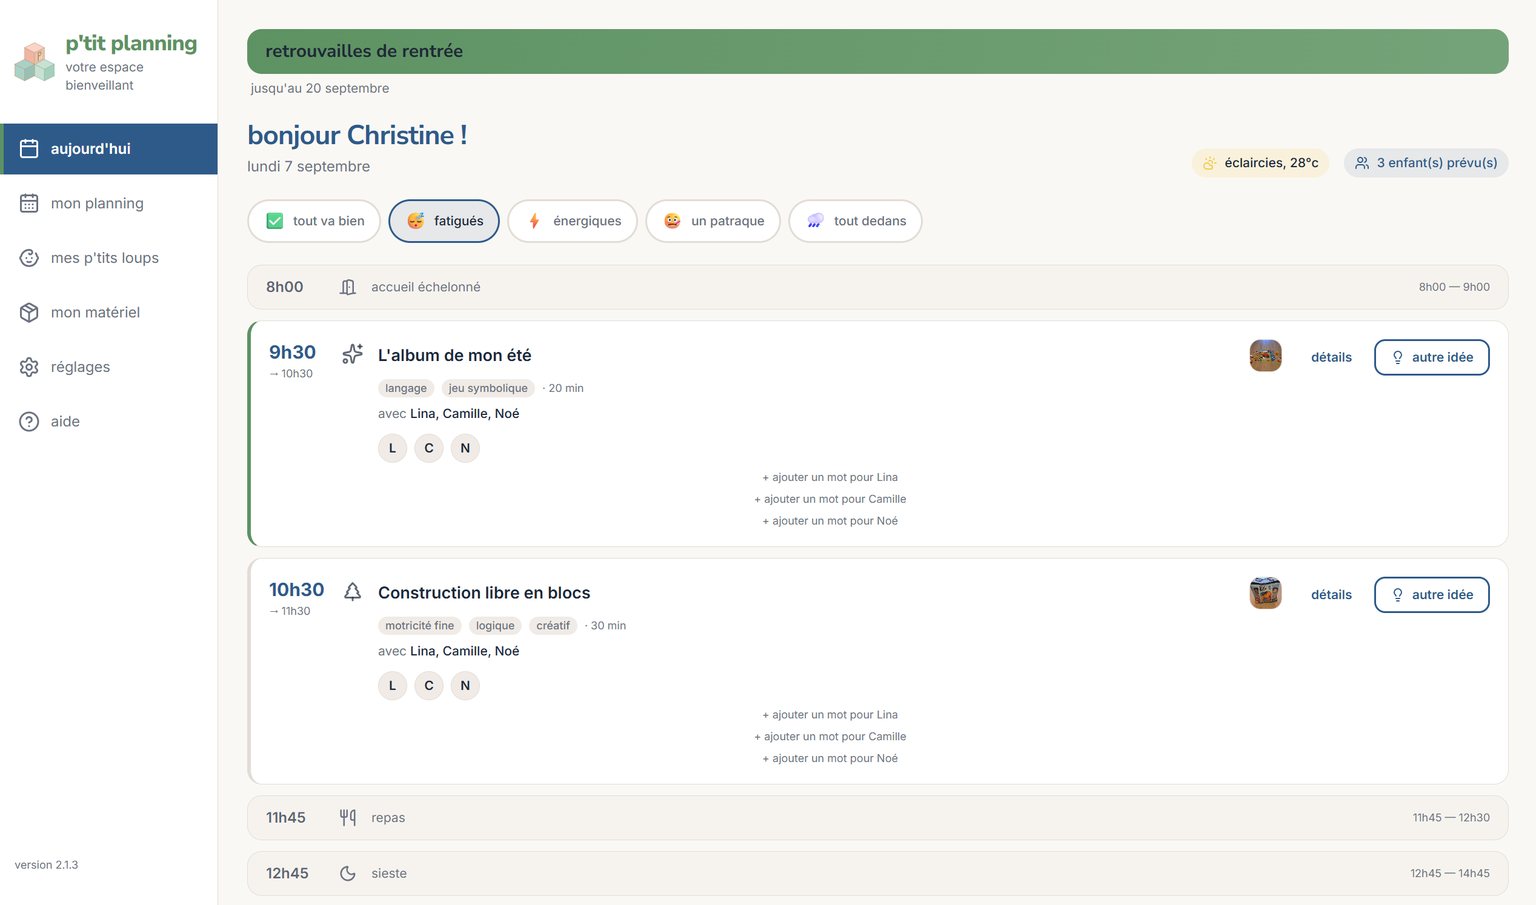Image resolution: width=1536 pixels, height=905 pixels.
Task: Open mes p'tits loups section
Action: pos(109,258)
